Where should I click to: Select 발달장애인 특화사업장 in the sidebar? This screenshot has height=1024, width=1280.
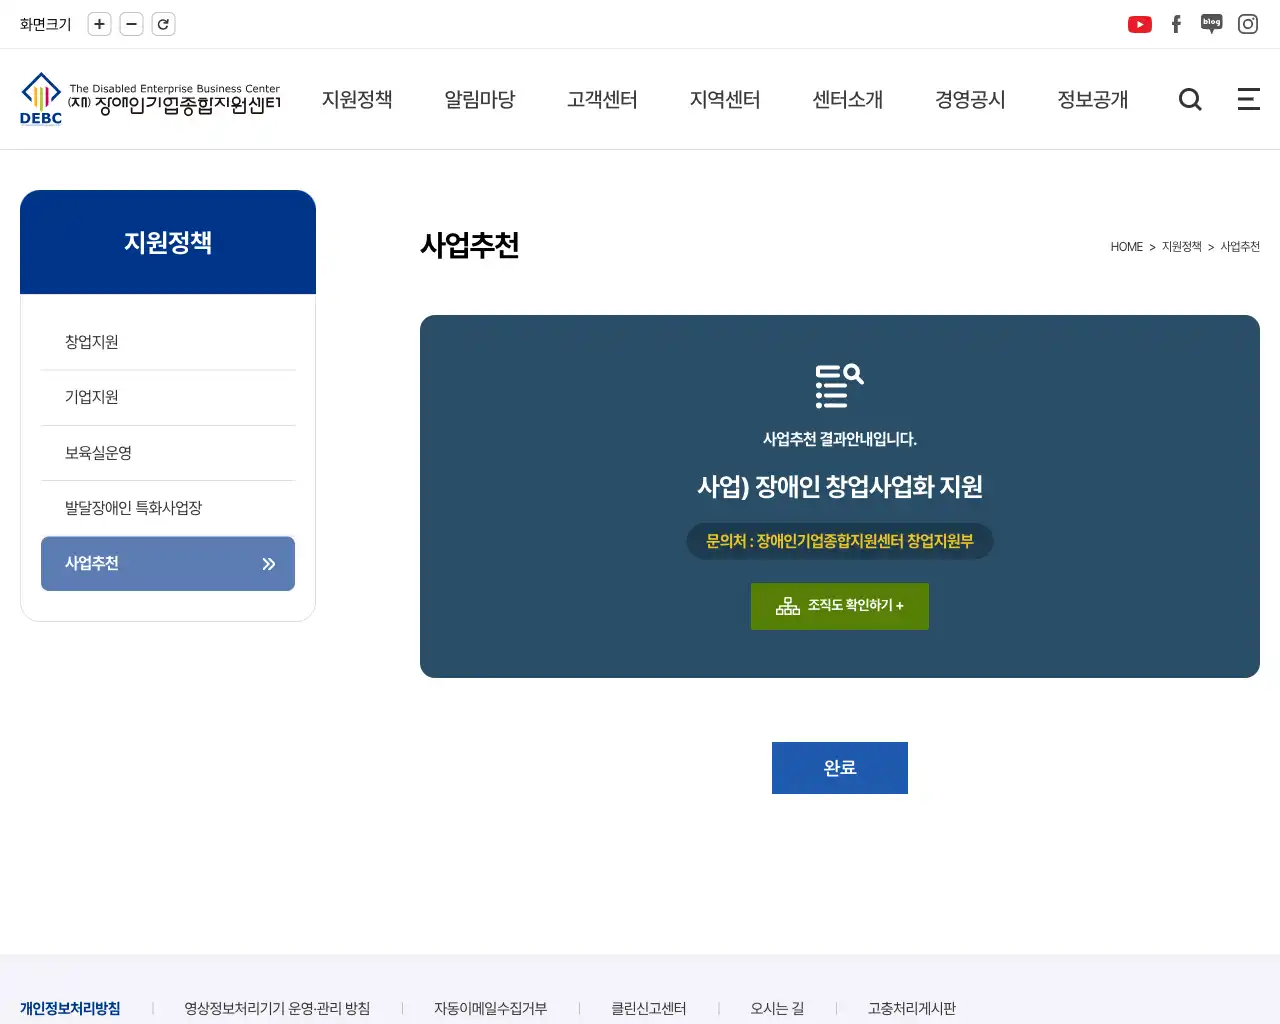pos(168,508)
